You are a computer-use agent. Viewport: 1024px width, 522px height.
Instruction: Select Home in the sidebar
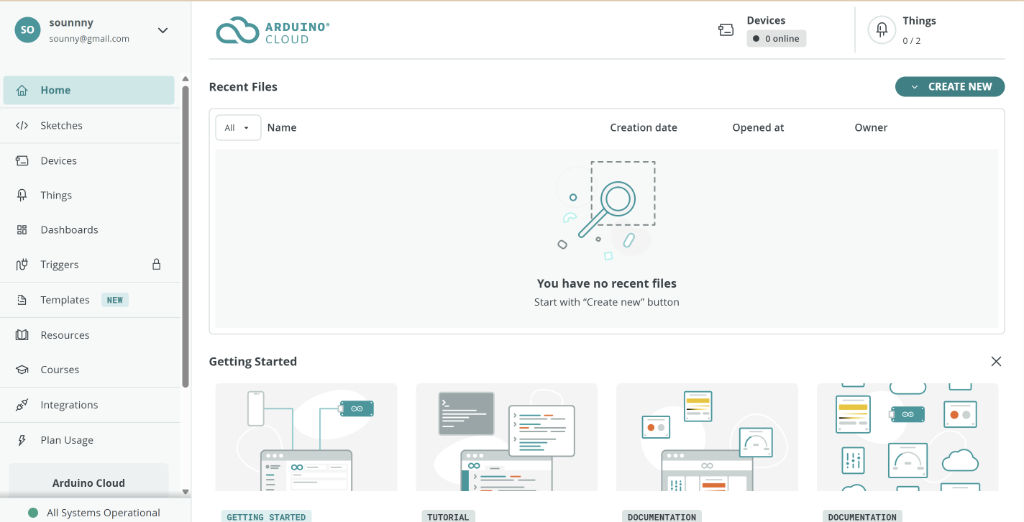tap(89, 90)
